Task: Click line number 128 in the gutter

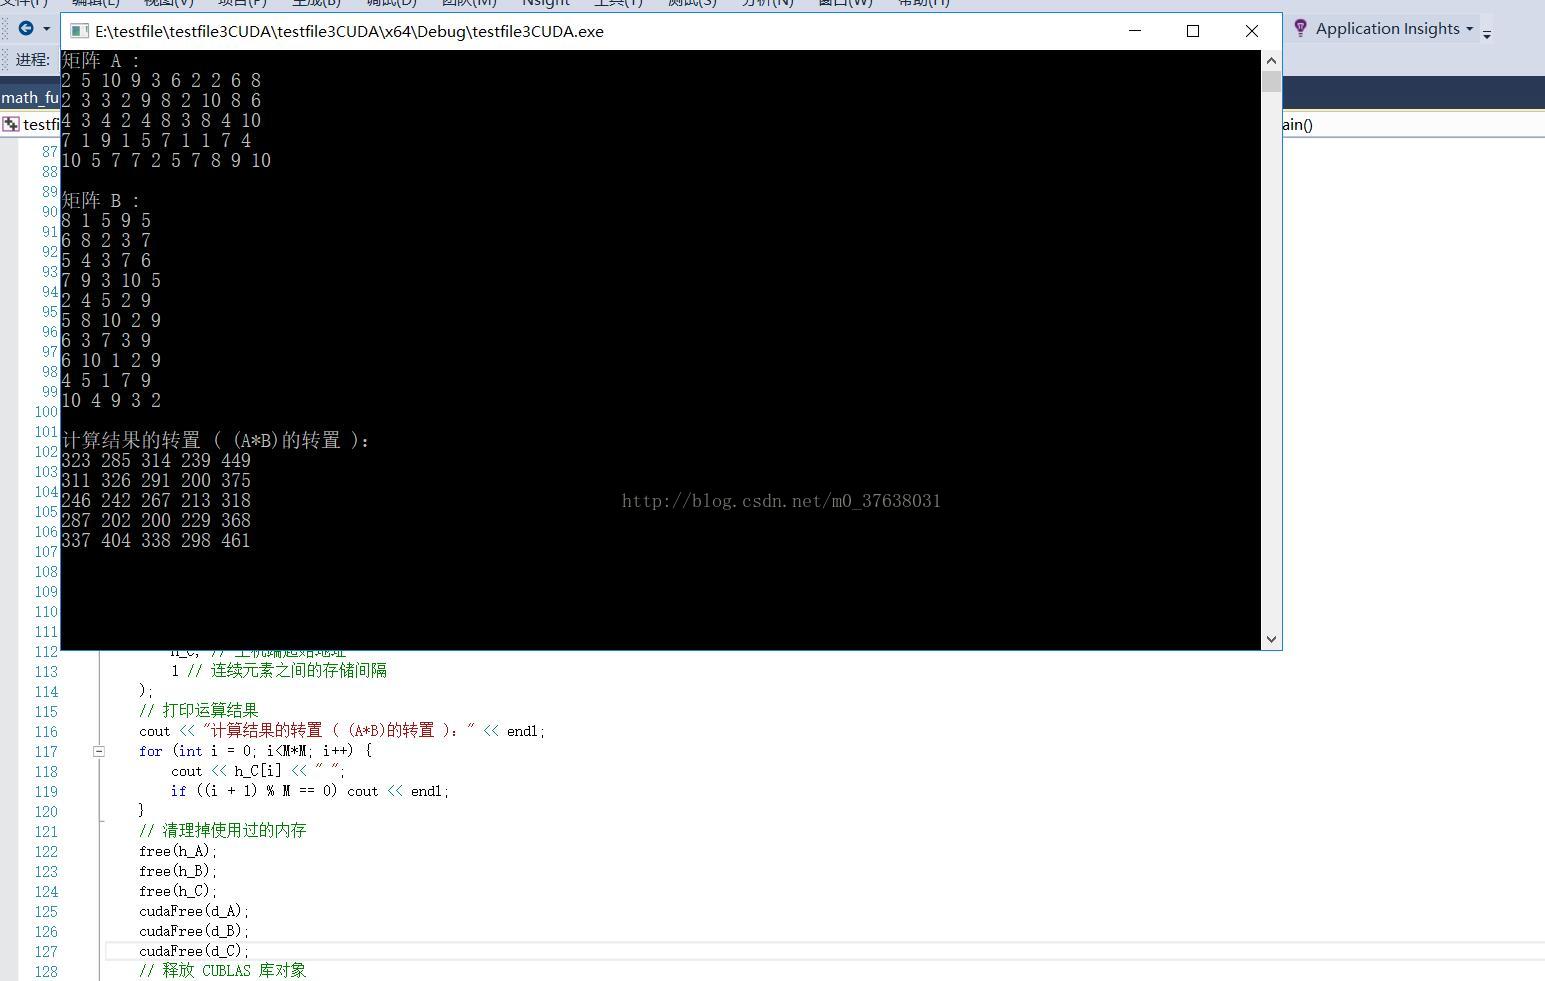Action: click(46, 972)
